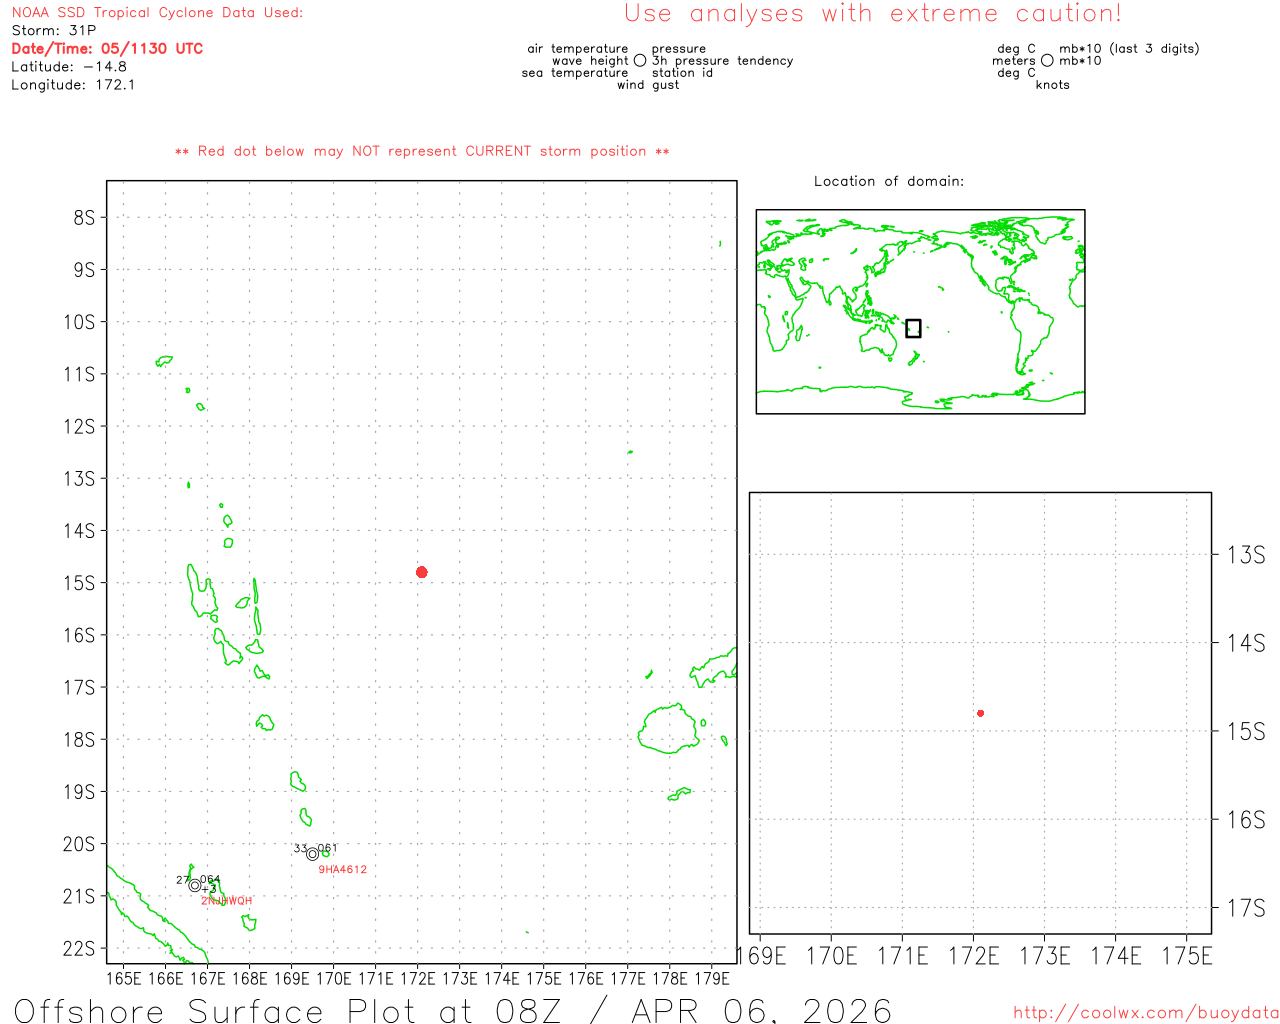Click the '15S' label beside the zoomed inset map
1280x1024 pixels.
point(1246,732)
